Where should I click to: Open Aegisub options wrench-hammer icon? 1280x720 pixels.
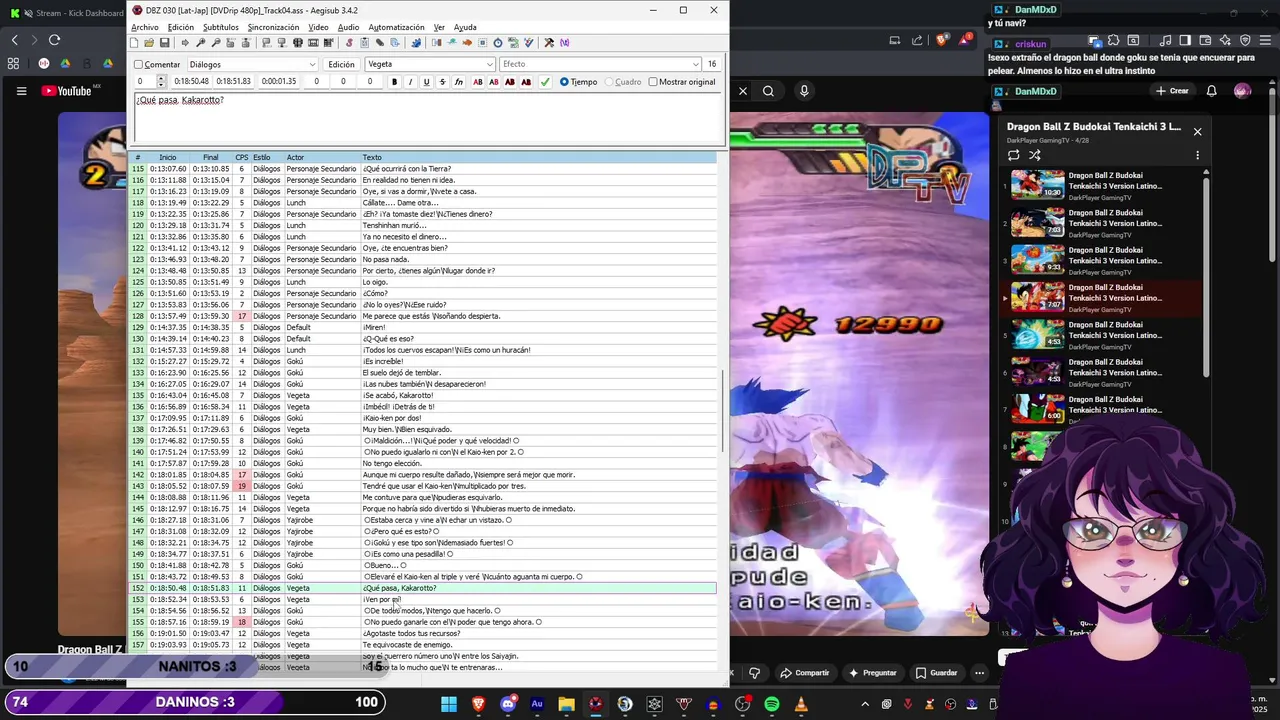(x=549, y=43)
